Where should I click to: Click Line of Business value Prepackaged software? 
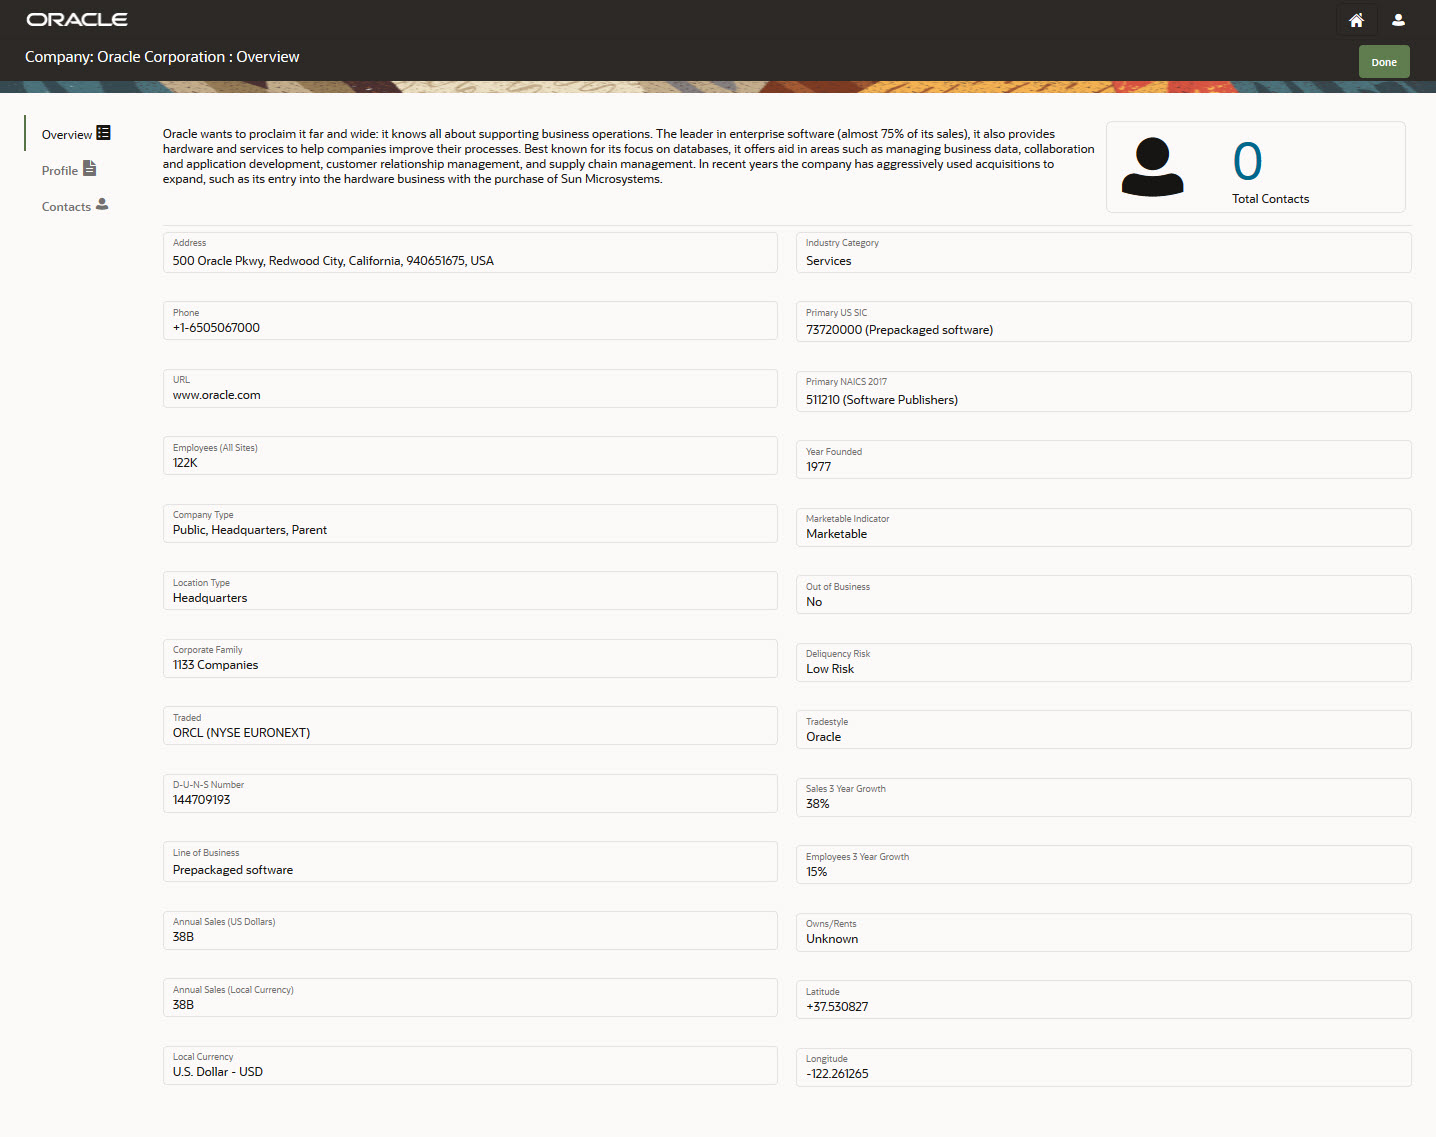pos(233,870)
